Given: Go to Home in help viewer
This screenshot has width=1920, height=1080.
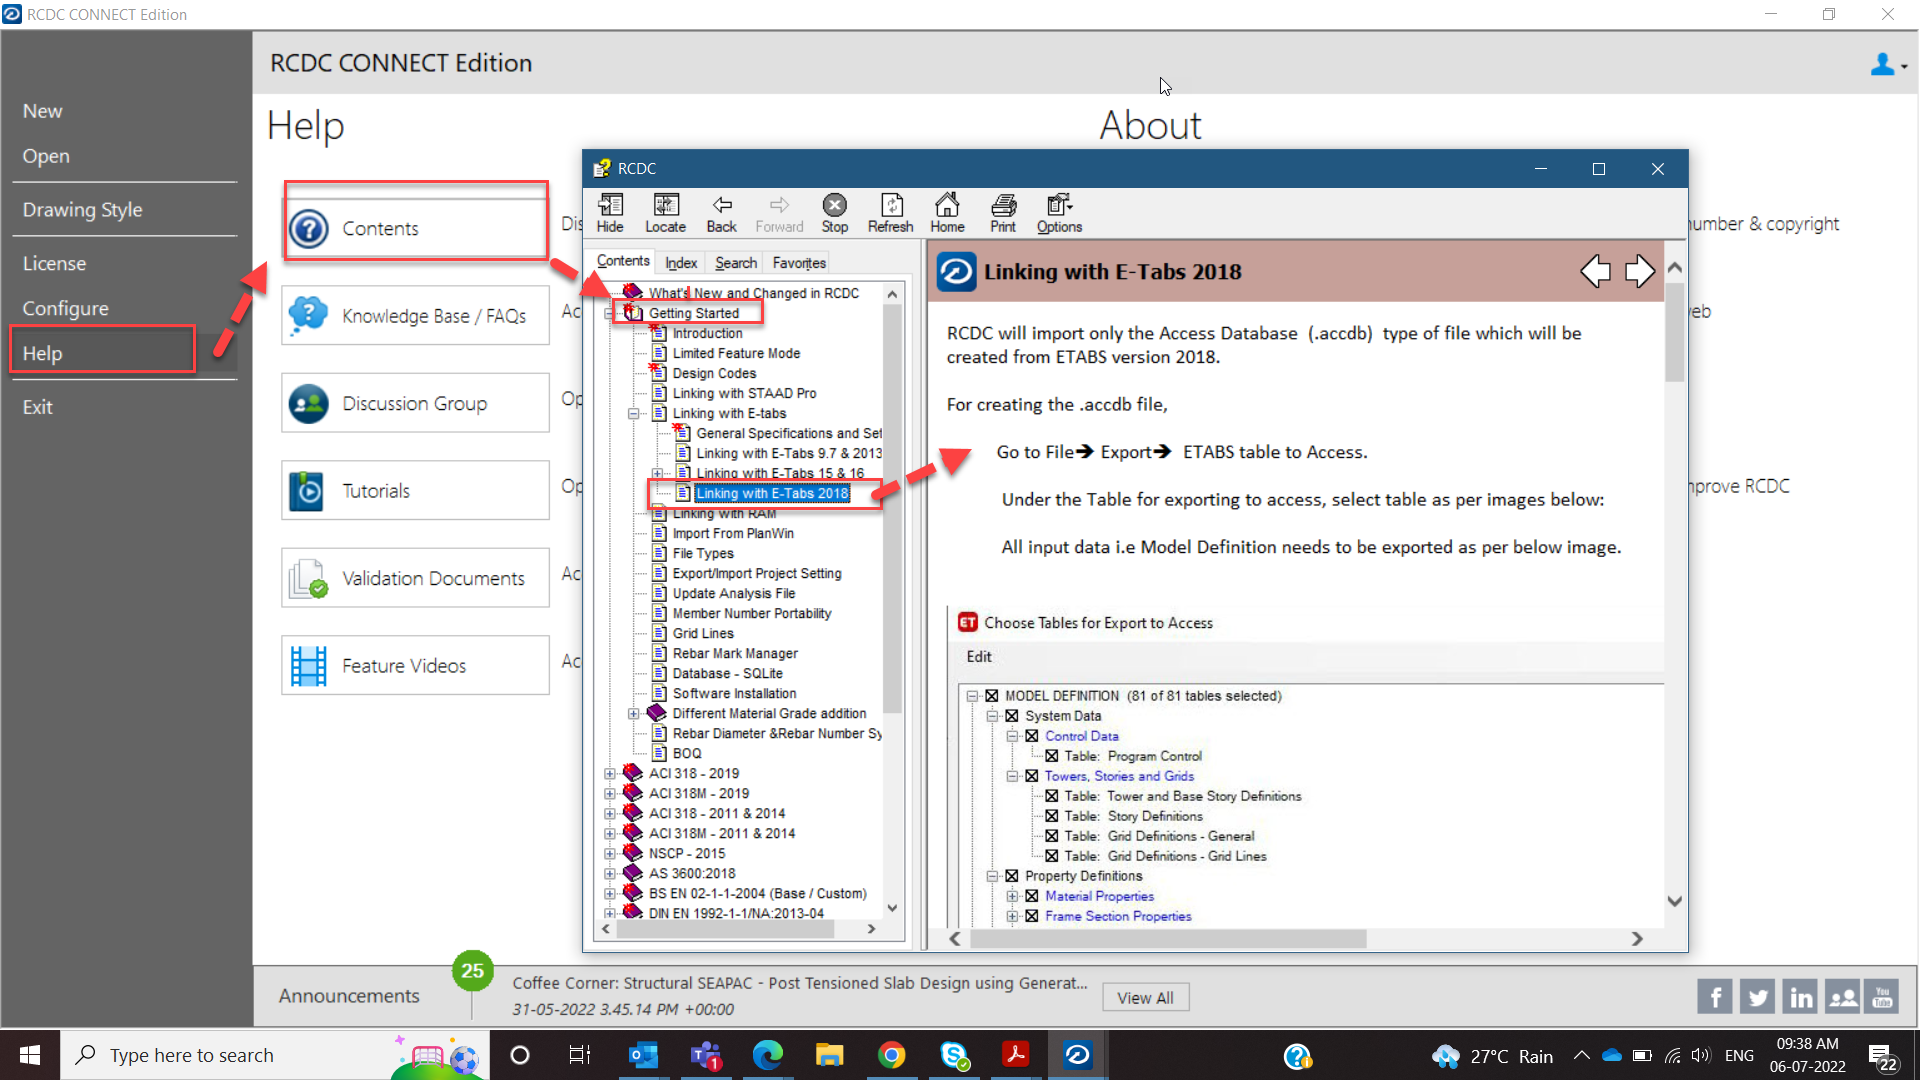Looking at the screenshot, I should point(947,213).
